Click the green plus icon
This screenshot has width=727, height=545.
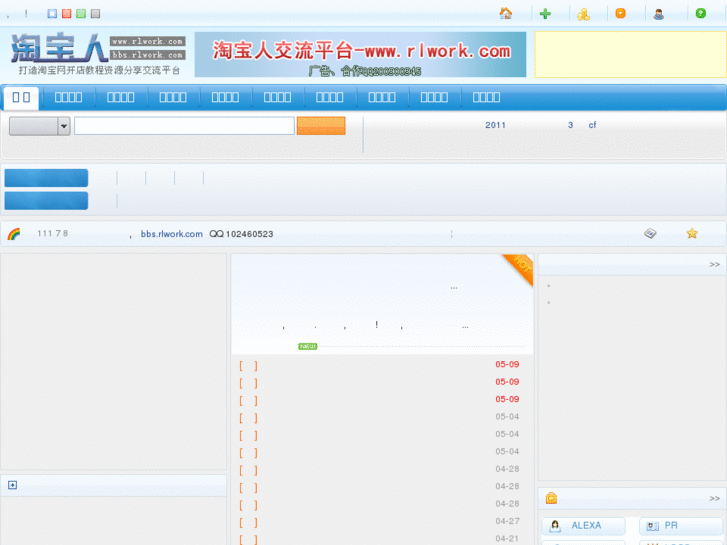[x=545, y=14]
